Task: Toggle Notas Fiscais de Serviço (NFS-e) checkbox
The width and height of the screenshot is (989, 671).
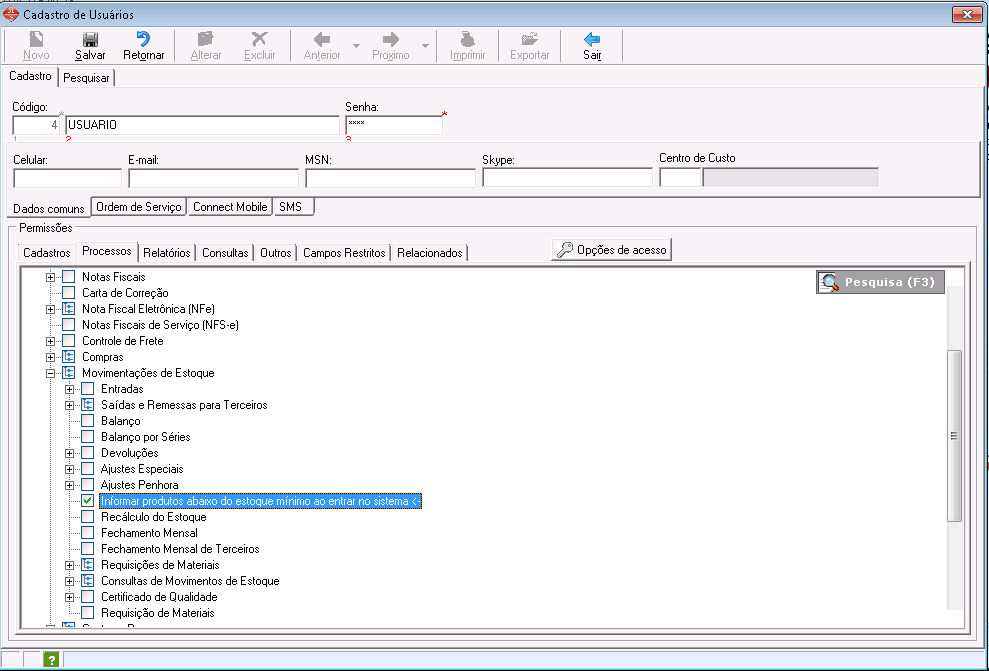Action: pyautogui.click(x=69, y=325)
